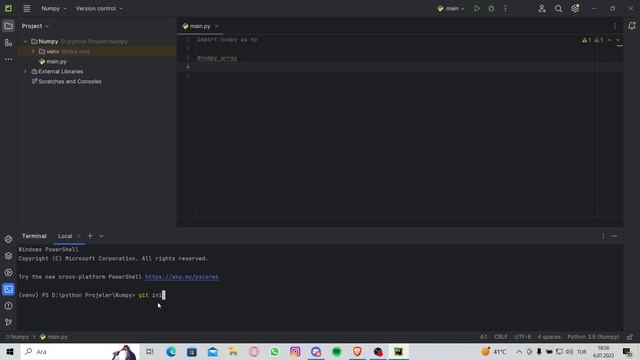Open PyCharm taskbar icon
640x360 pixels.
click(398, 351)
